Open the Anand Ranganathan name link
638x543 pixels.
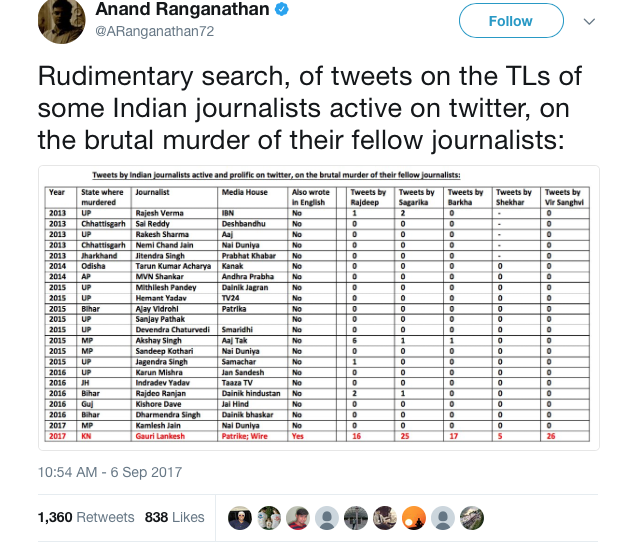184,10
